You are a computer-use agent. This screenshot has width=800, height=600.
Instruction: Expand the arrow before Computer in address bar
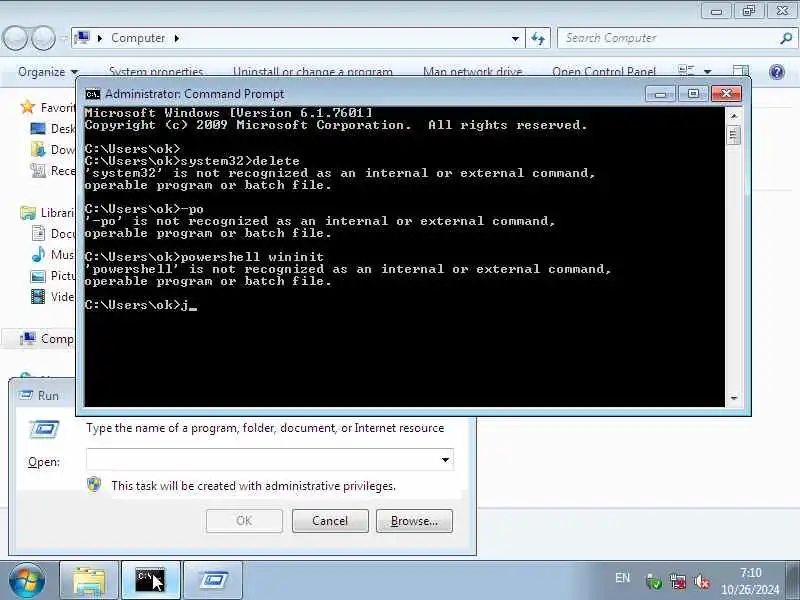[99, 38]
